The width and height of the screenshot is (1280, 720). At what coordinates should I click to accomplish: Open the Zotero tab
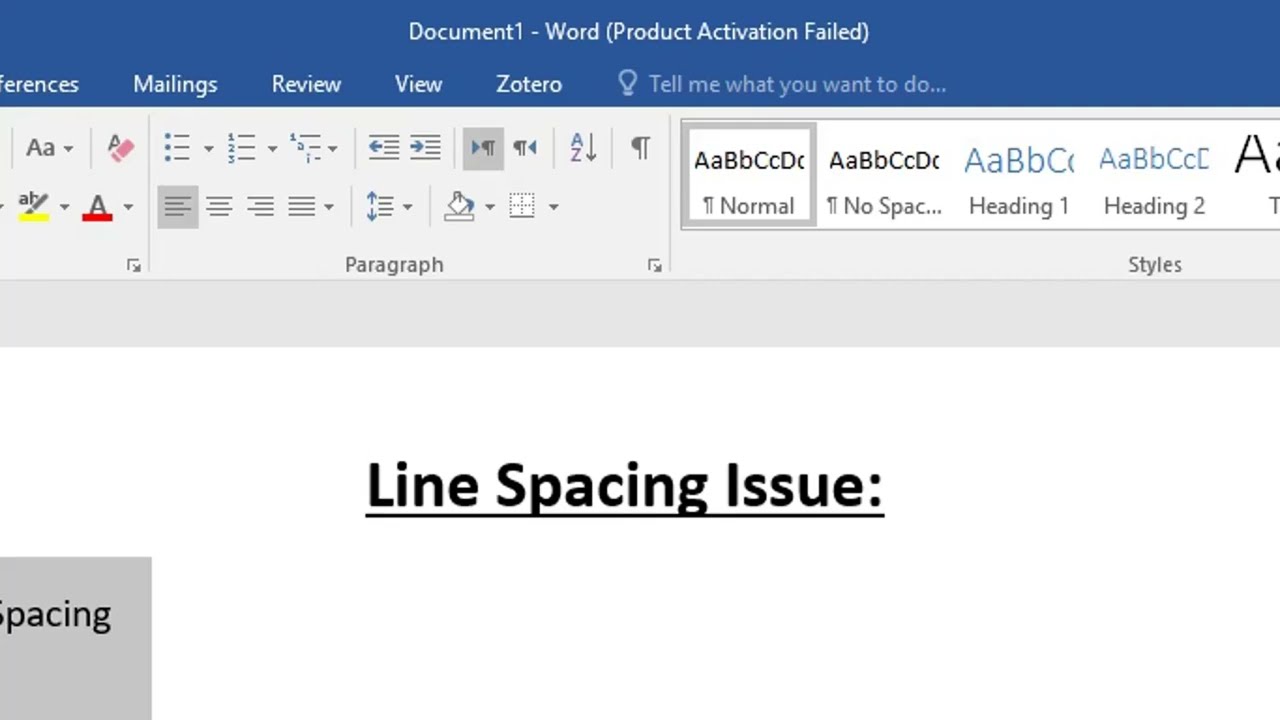coord(529,84)
